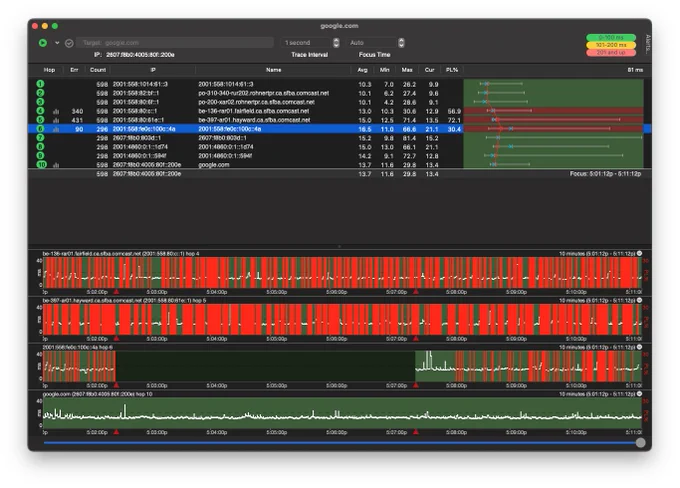Select be-397-ar01.hayward.ca.sfba.comcast.net name
The width and height of the screenshot is (680, 488).
point(254,120)
